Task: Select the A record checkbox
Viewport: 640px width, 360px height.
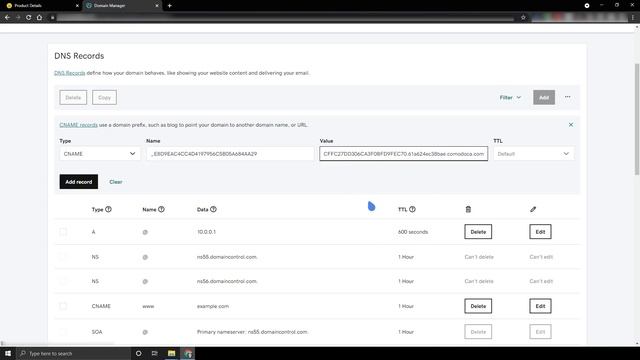Action: pos(63,232)
